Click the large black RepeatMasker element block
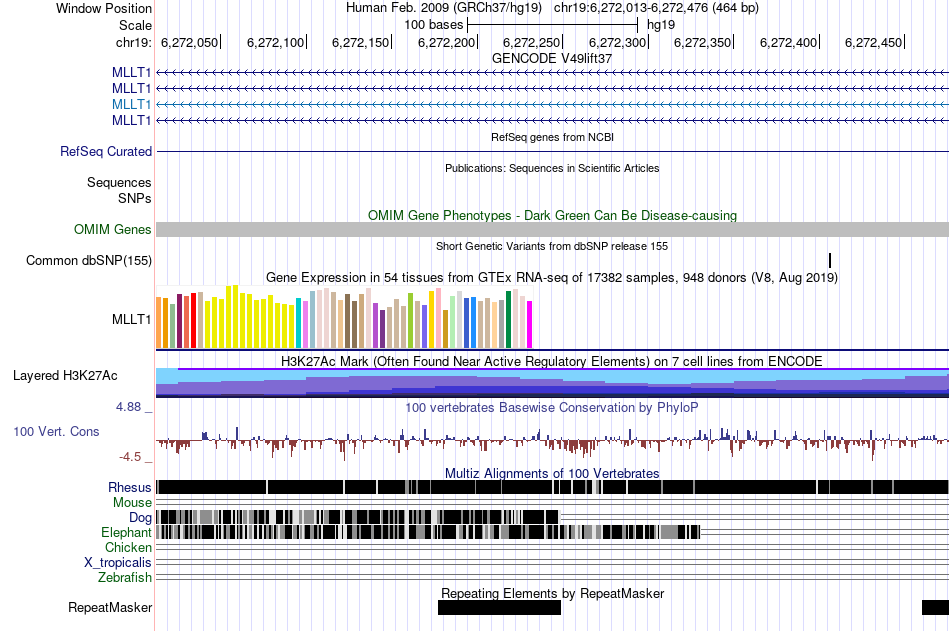Image resolution: width=950 pixels, height=631 pixels. 499,607
